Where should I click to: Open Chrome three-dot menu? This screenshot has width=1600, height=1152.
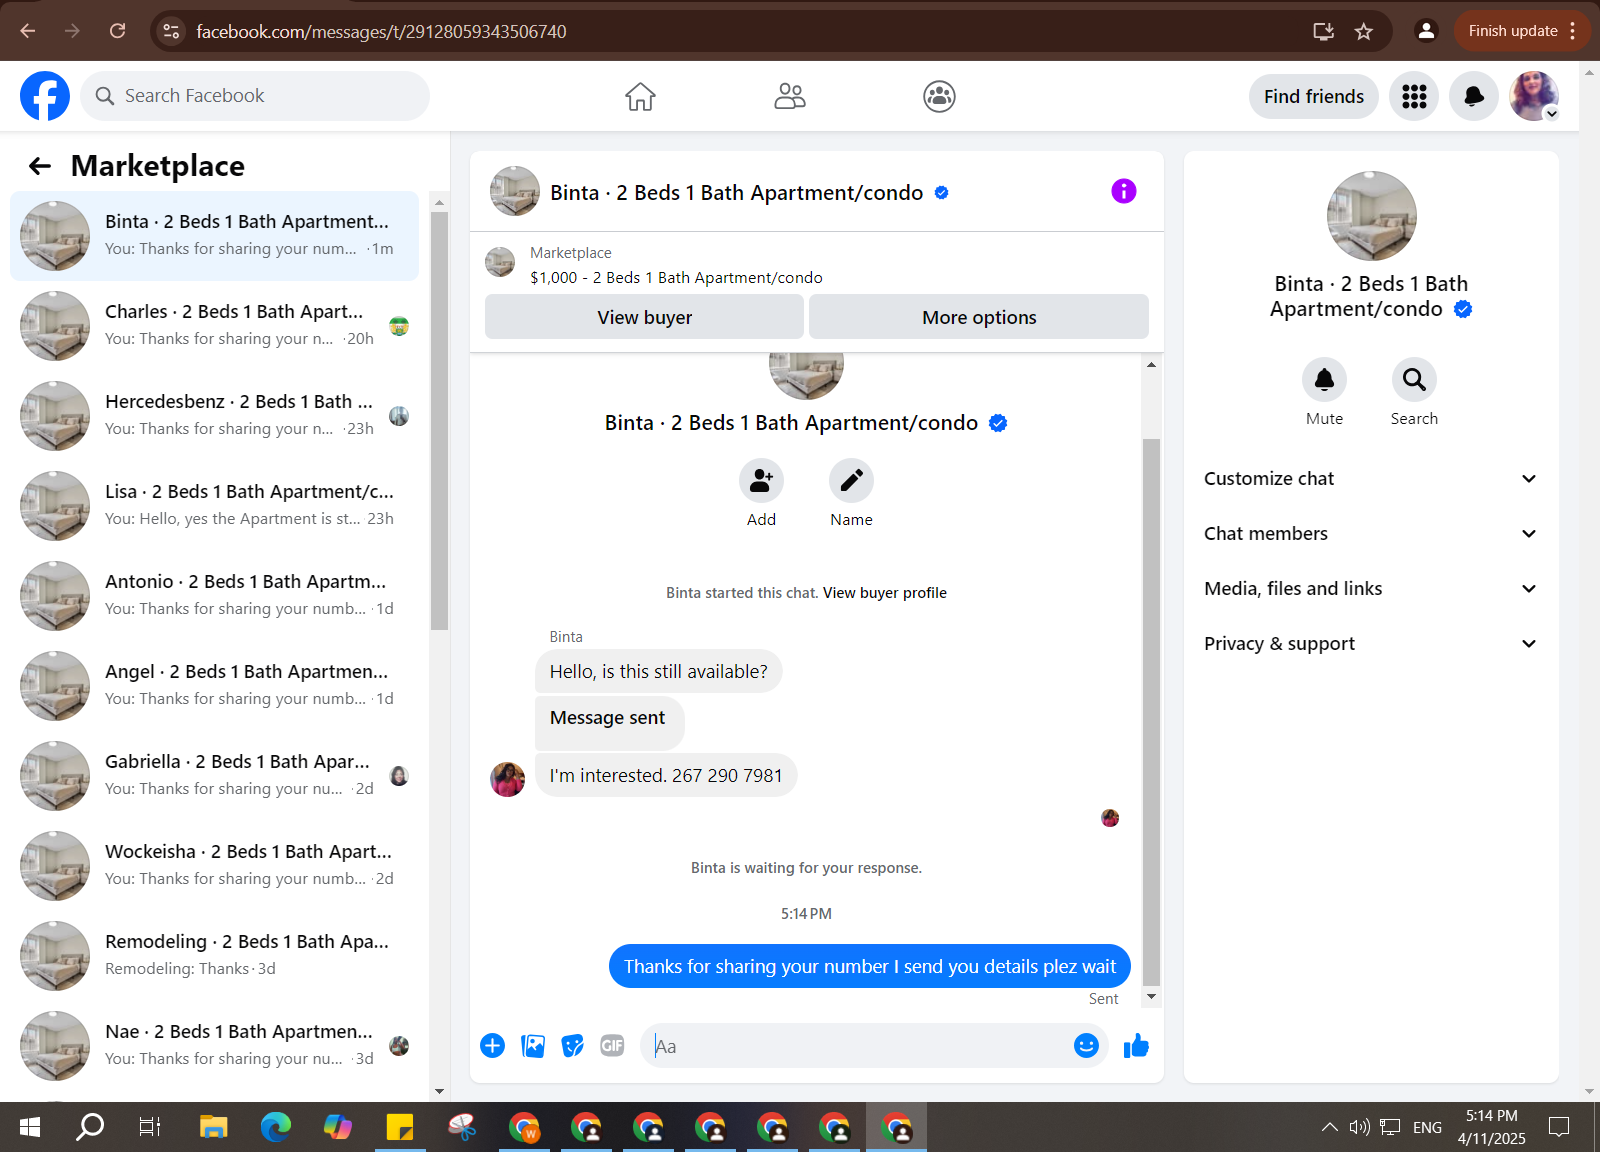click(x=1573, y=31)
